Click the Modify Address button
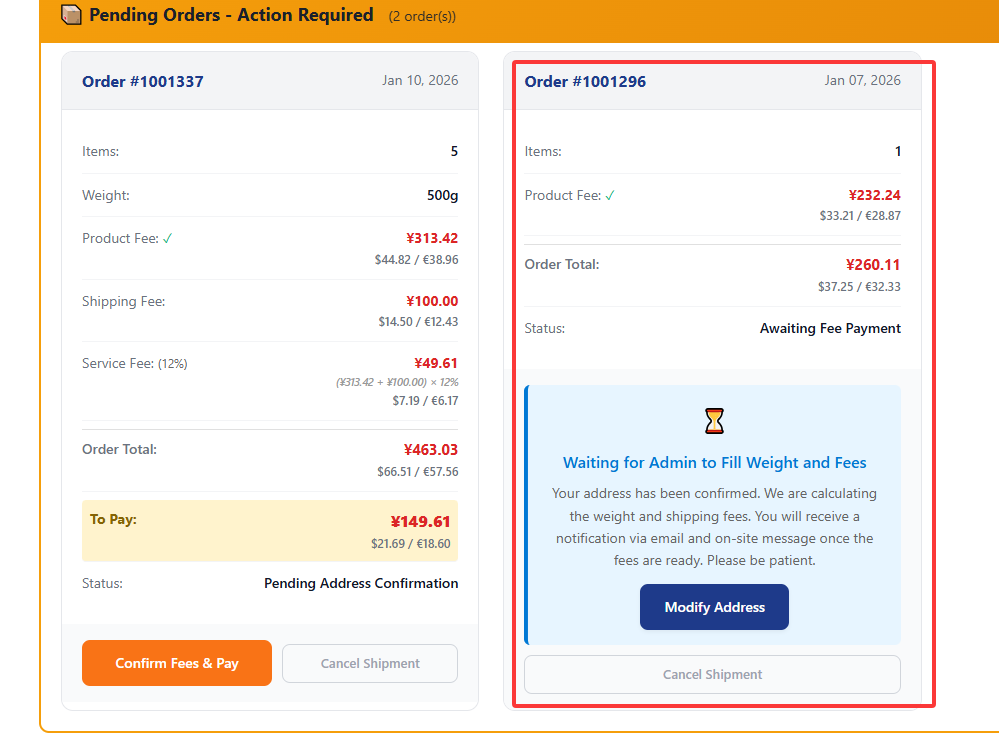The width and height of the screenshot is (999, 755). click(x=714, y=607)
